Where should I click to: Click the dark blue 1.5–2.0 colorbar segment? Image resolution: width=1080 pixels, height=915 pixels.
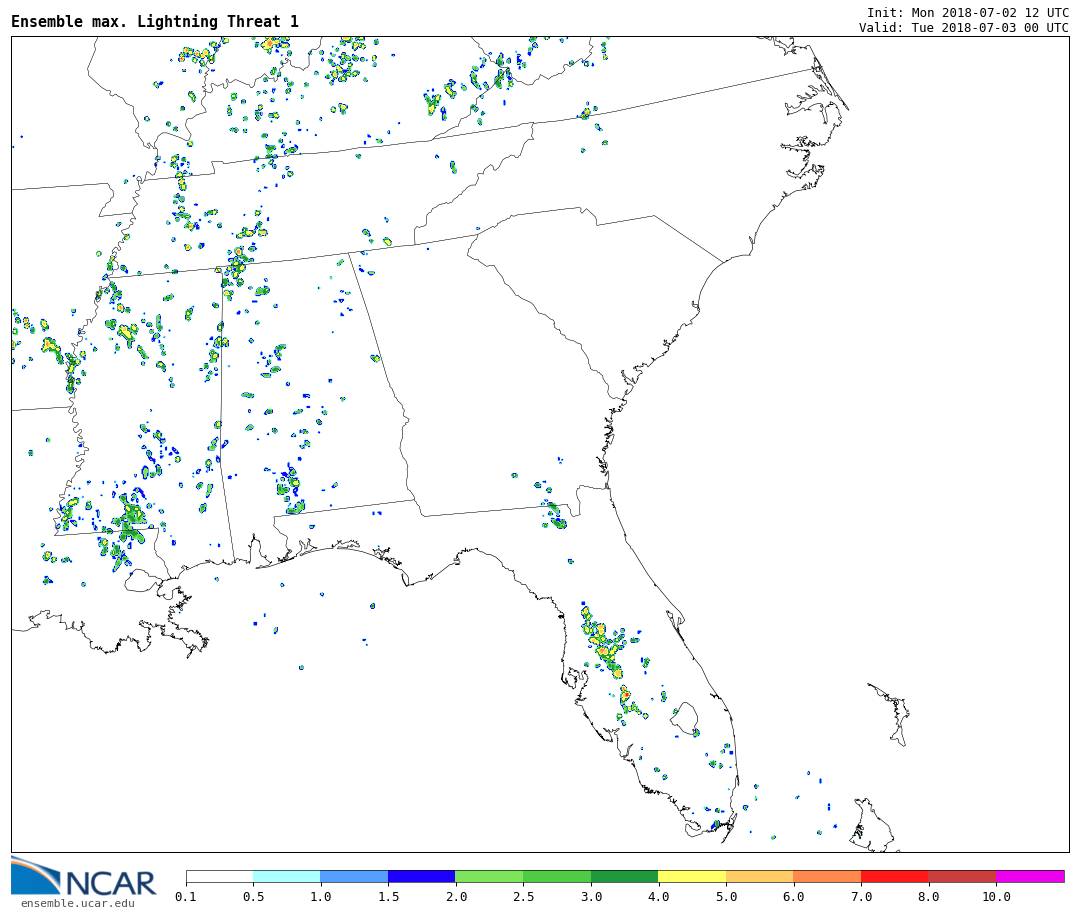click(x=421, y=876)
